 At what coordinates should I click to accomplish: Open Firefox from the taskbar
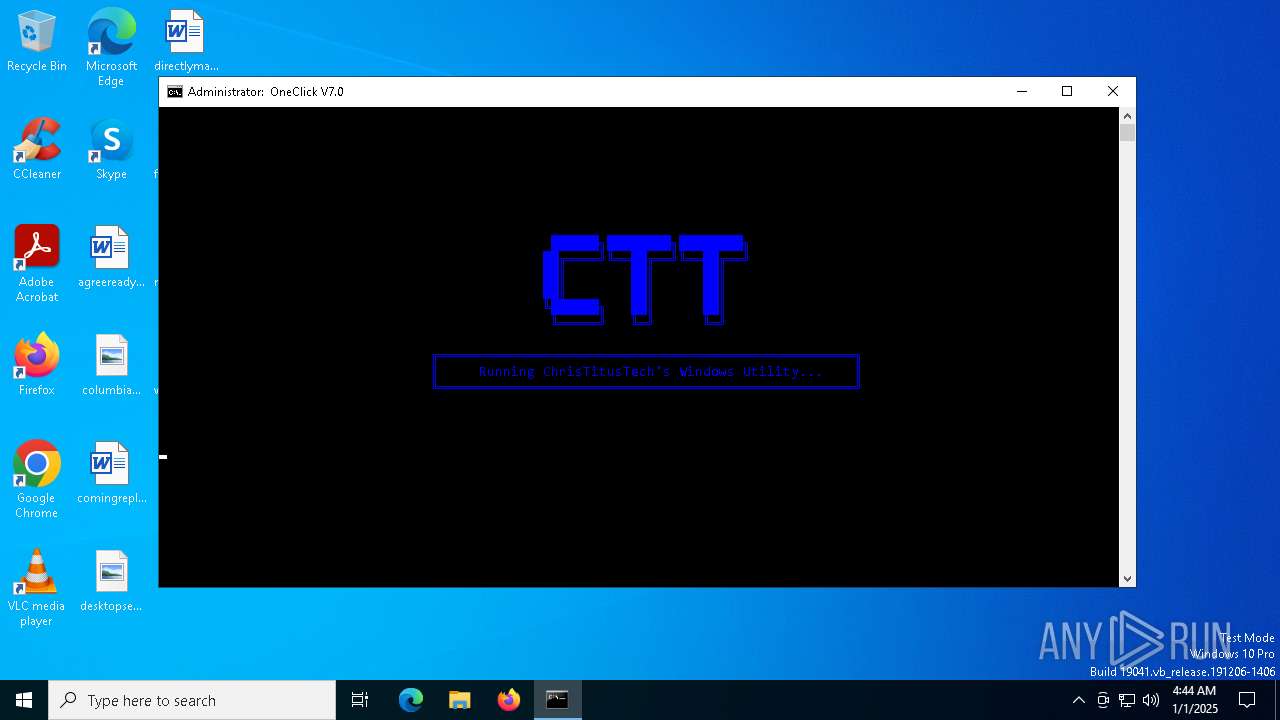coord(508,700)
